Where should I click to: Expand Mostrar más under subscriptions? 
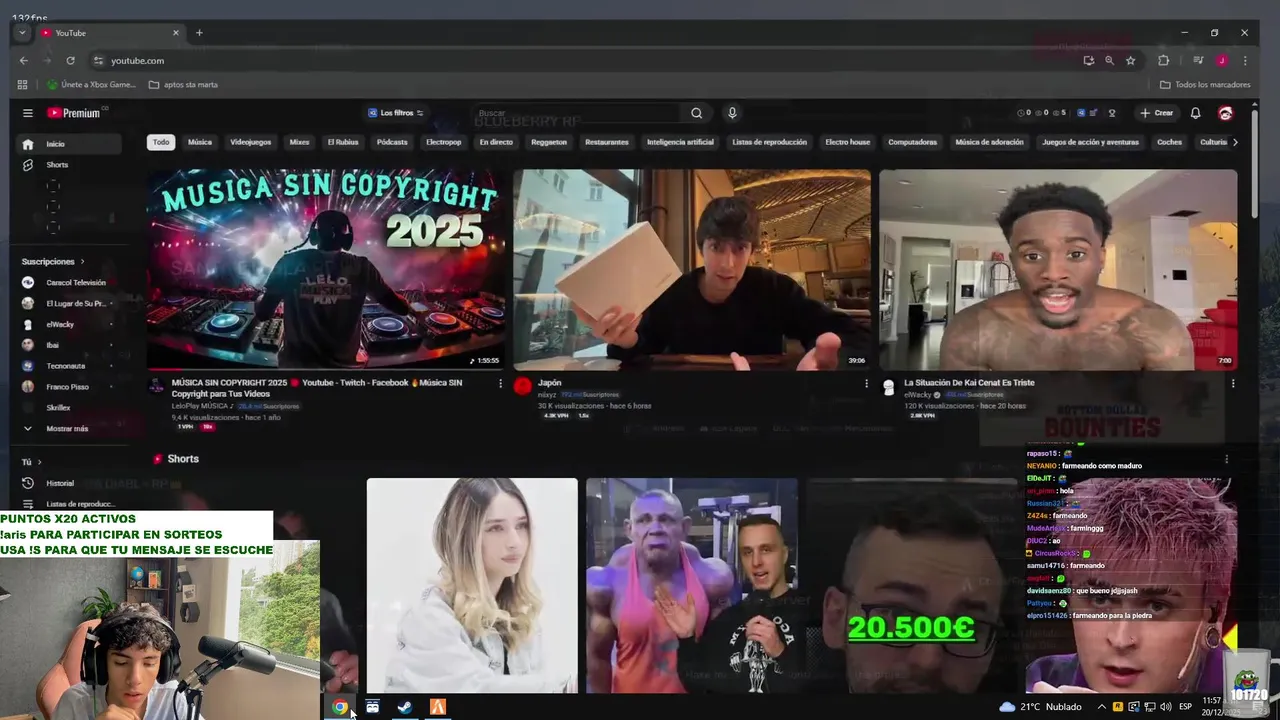(x=66, y=428)
